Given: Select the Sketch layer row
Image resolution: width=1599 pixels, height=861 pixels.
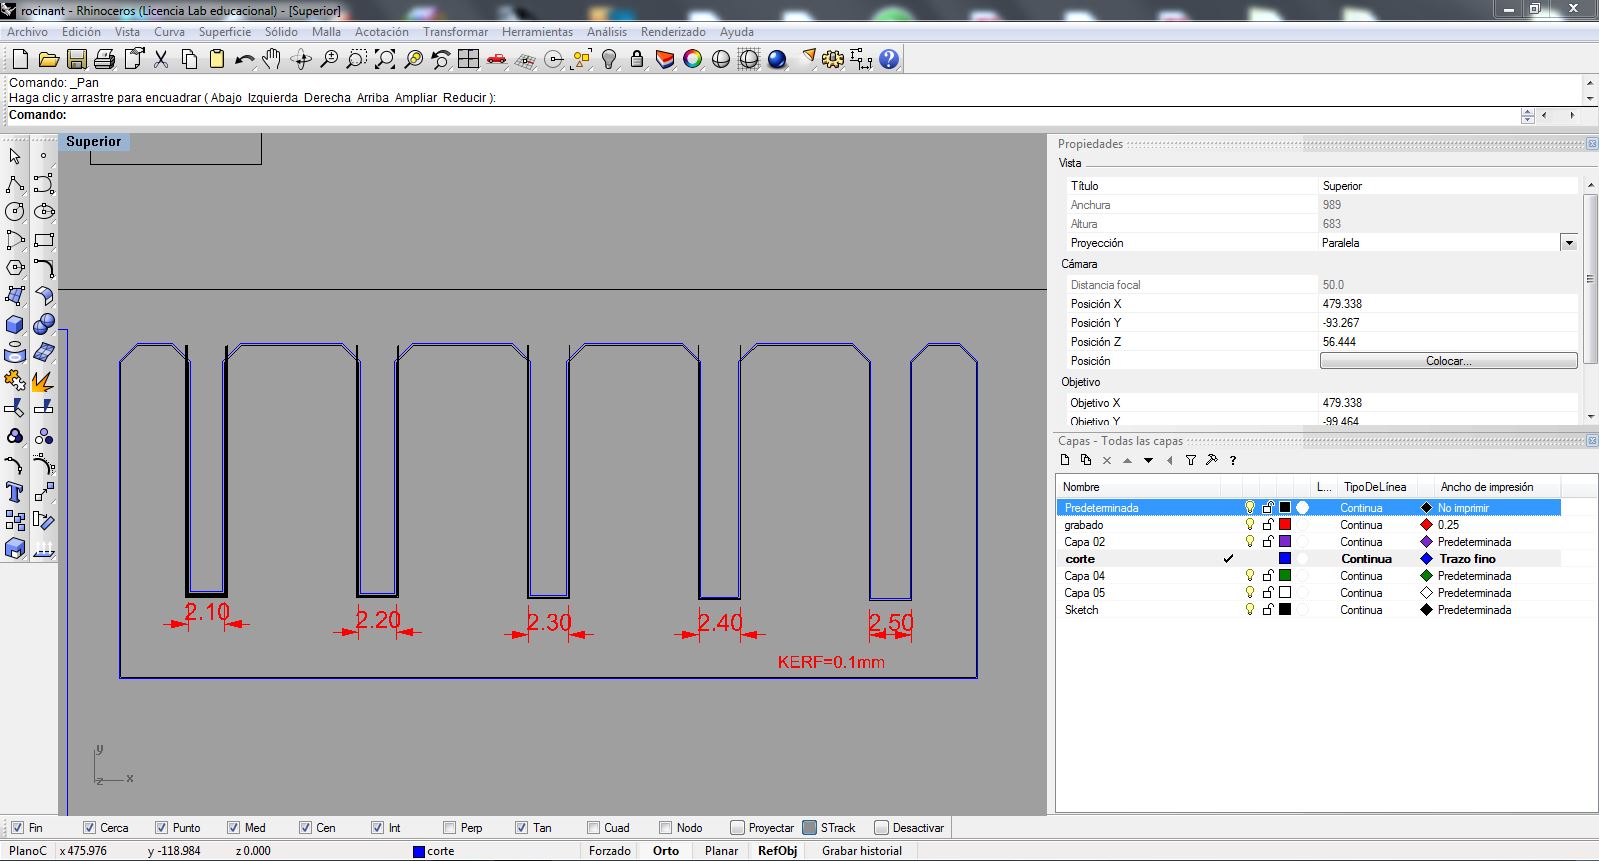Looking at the screenshot, I should pyautogui.click(x=1308, y=609).
